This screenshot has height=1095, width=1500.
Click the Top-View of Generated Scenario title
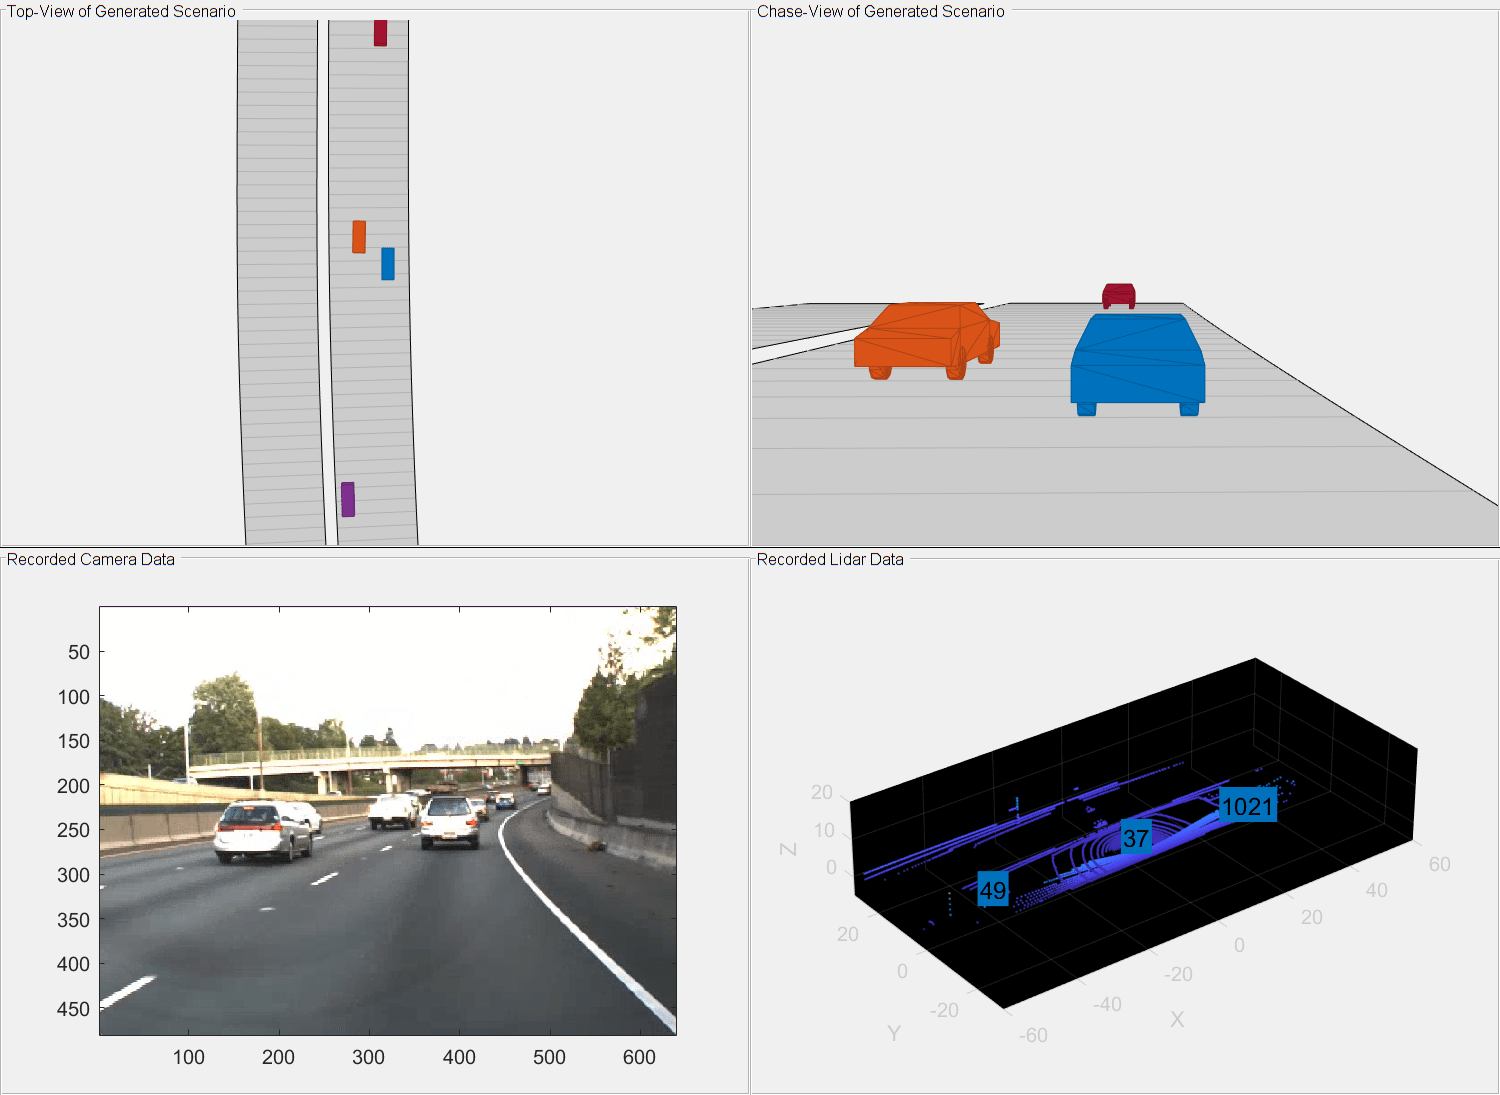[120, 11]
